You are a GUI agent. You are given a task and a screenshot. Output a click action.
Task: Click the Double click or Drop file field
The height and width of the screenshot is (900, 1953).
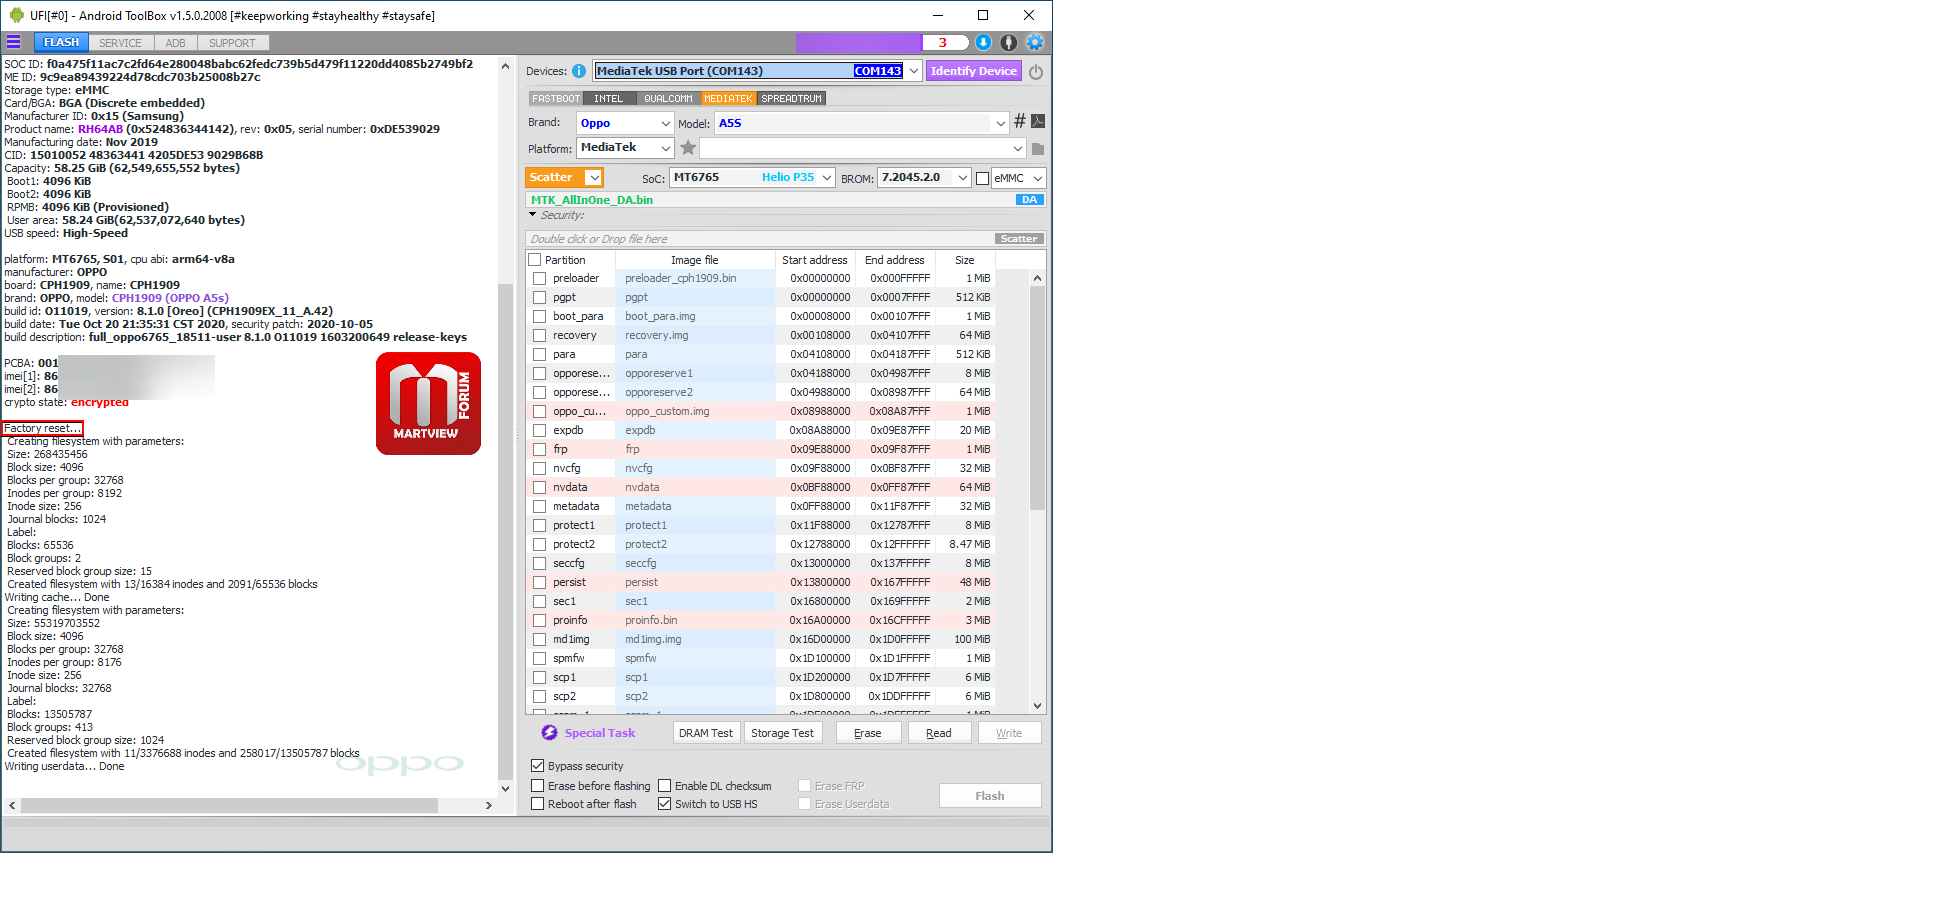(x=760, y=239)
